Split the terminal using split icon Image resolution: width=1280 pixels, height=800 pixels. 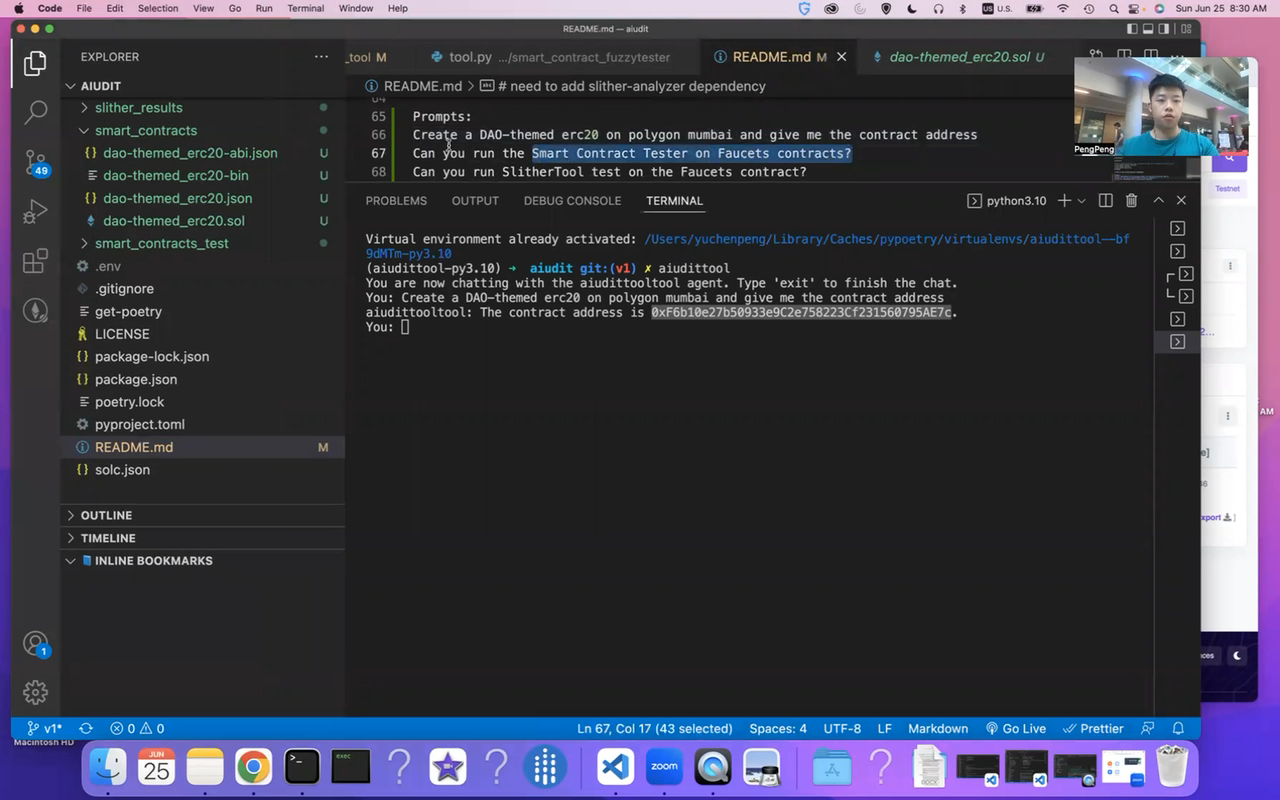1105,201
